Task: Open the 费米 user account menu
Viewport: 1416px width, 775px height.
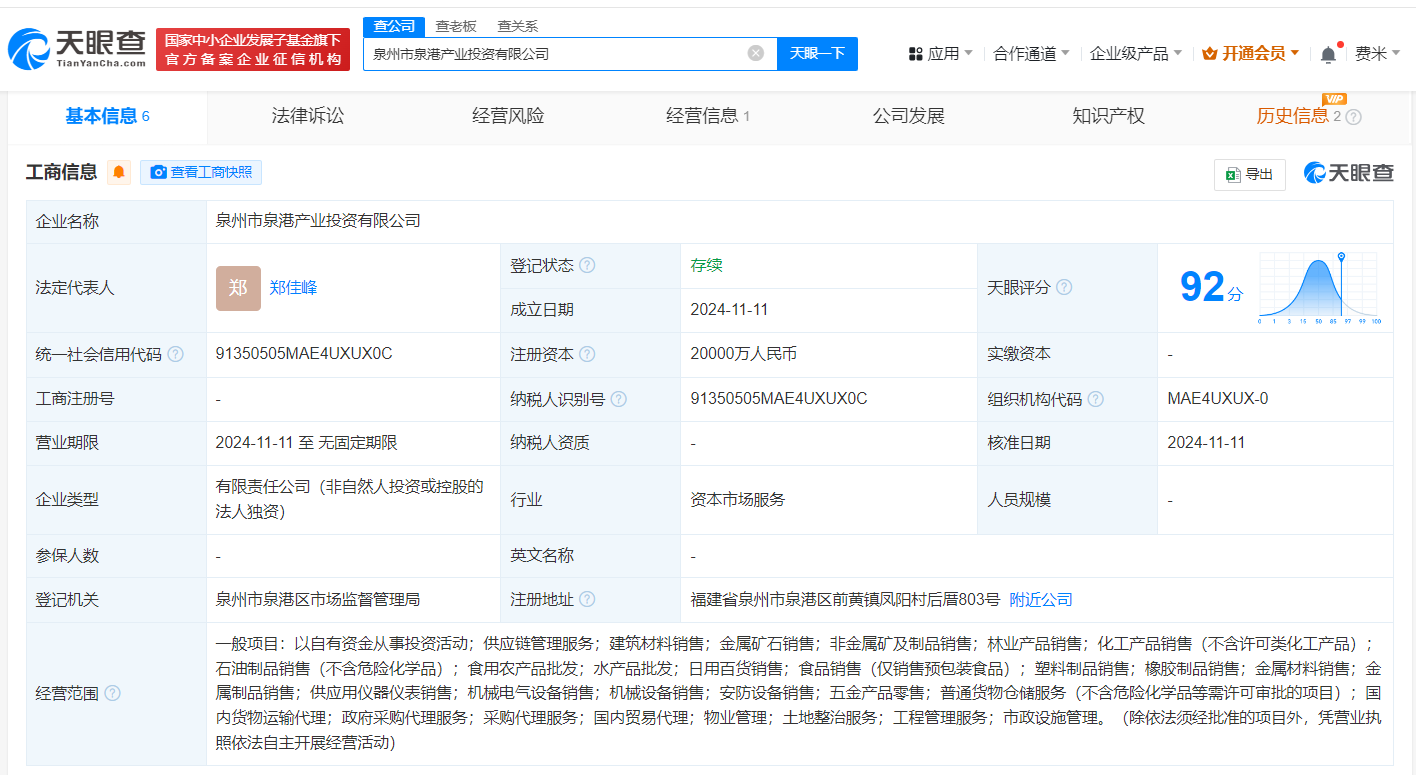Action: [x=1376, y=54]
